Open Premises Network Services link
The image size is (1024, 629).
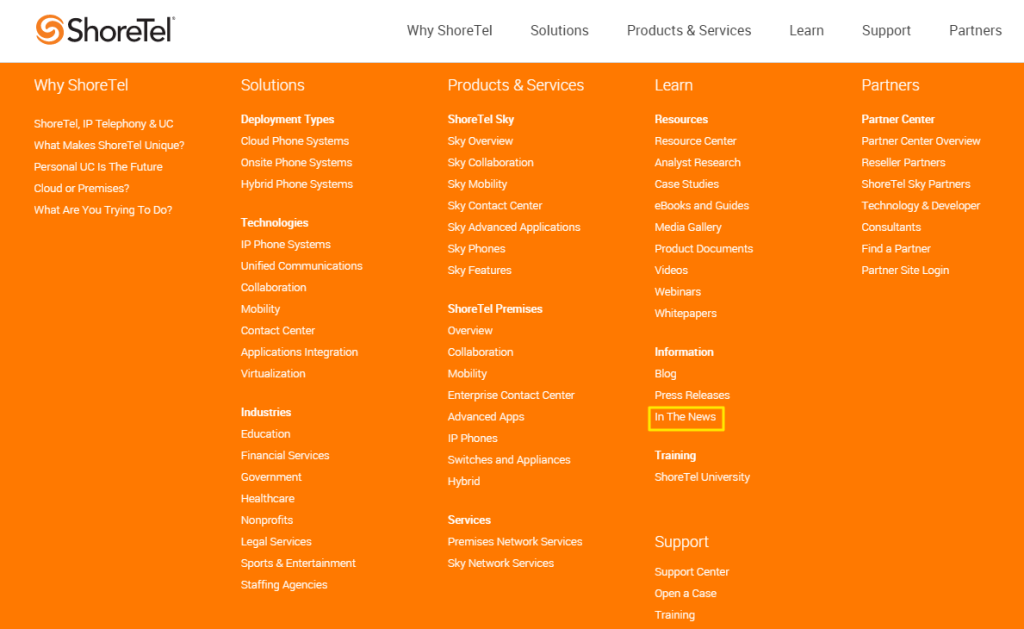(515, 541)
